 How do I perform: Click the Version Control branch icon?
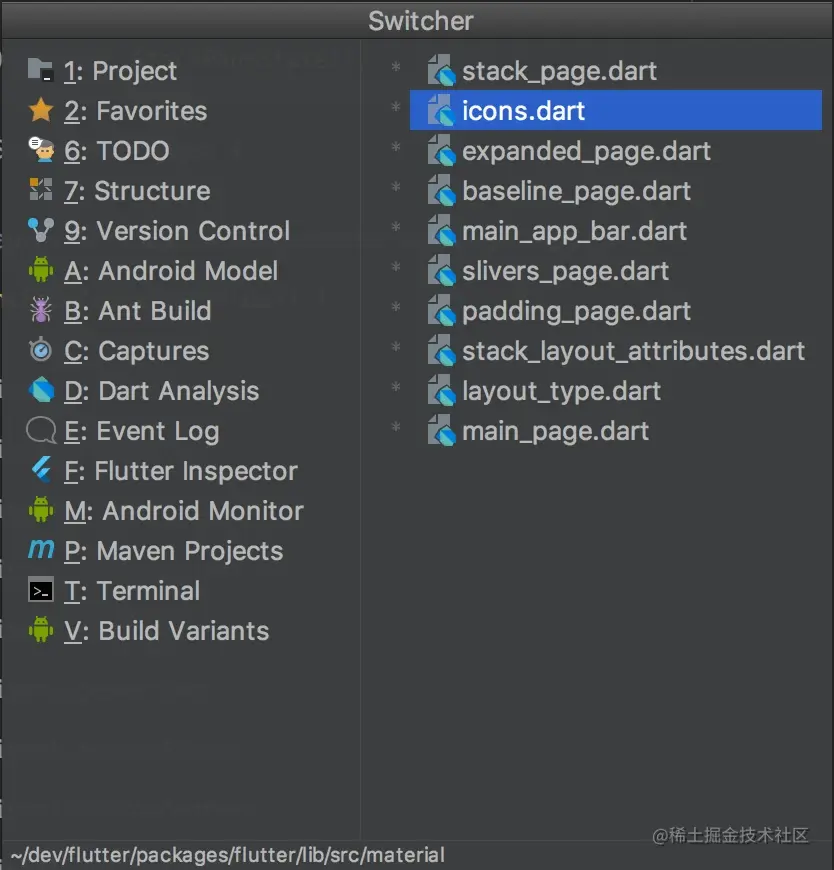coord(41,231)
